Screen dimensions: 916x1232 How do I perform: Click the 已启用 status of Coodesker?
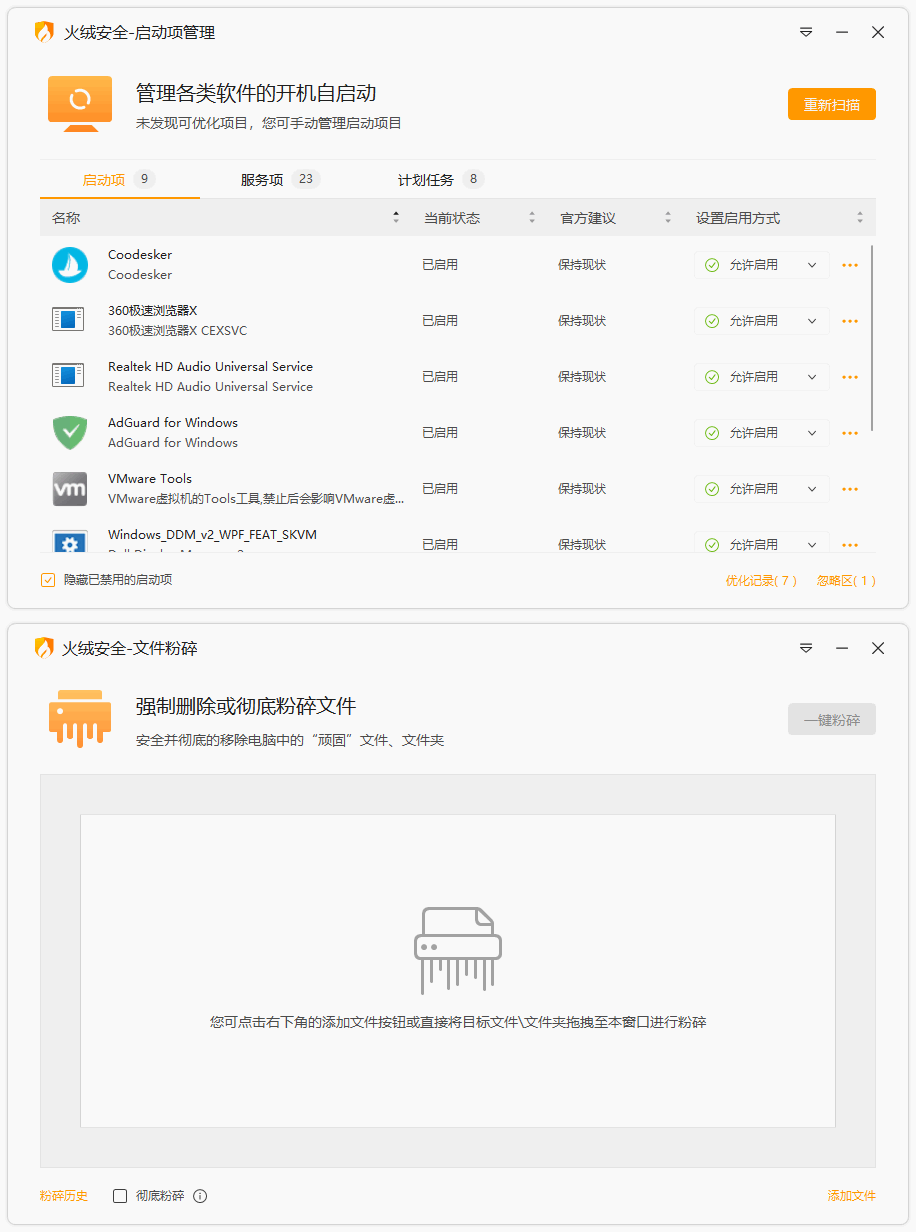point(440,265)
